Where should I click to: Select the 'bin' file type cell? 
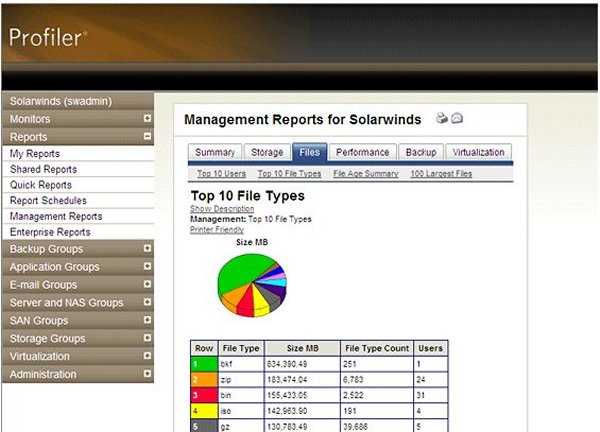(241, 395)
